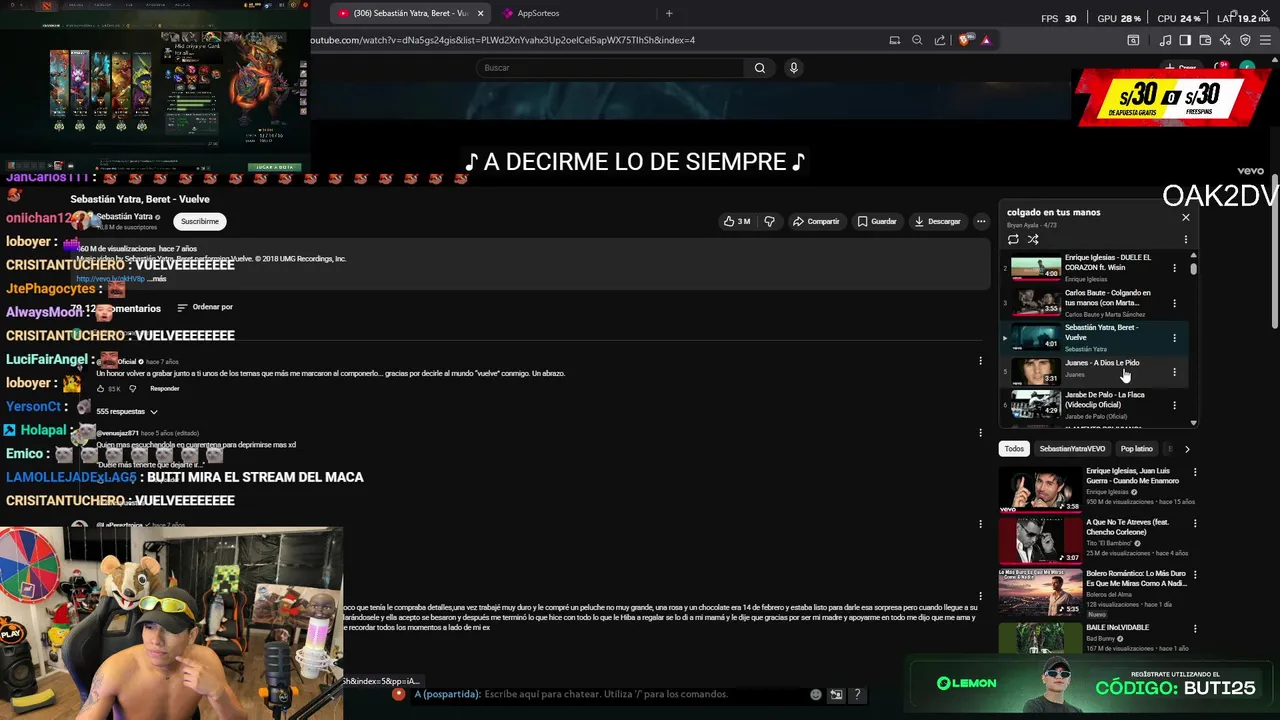1280x720 pixels.
Task: Toggle playlist shuffle icon
Action: pyautogui.click(x=1033, y=239)
